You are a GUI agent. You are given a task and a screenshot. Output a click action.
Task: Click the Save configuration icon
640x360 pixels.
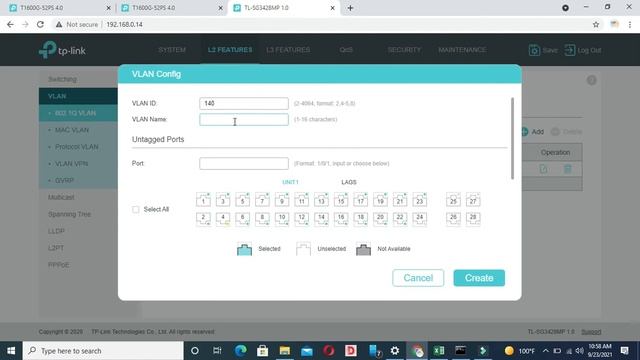click(x=534, y=50)
